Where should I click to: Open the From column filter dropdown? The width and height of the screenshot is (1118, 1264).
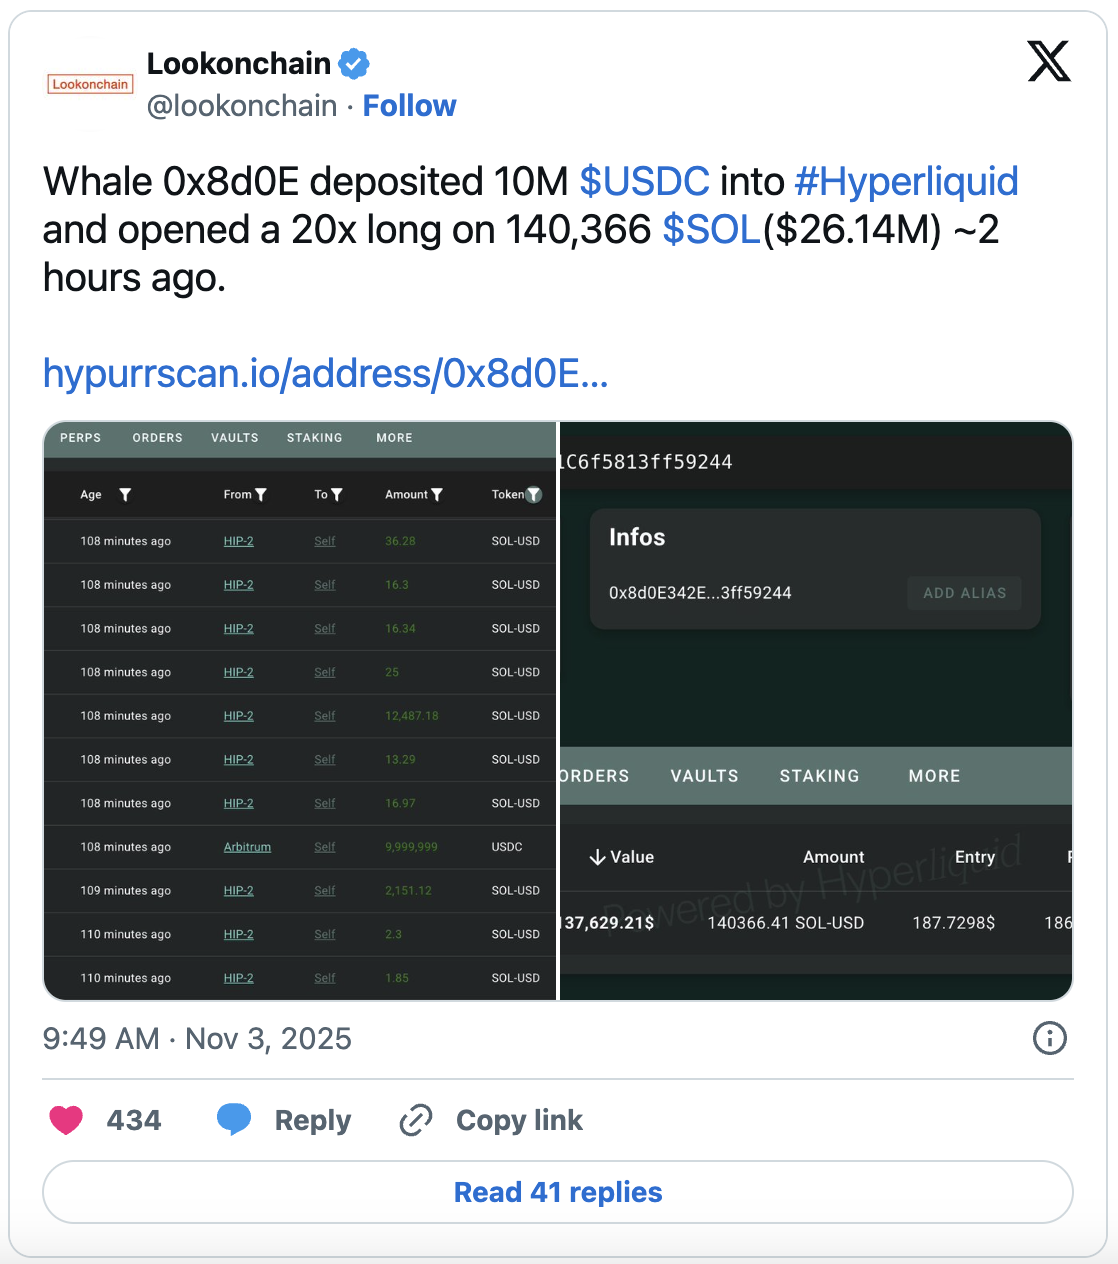pos(261,494)
